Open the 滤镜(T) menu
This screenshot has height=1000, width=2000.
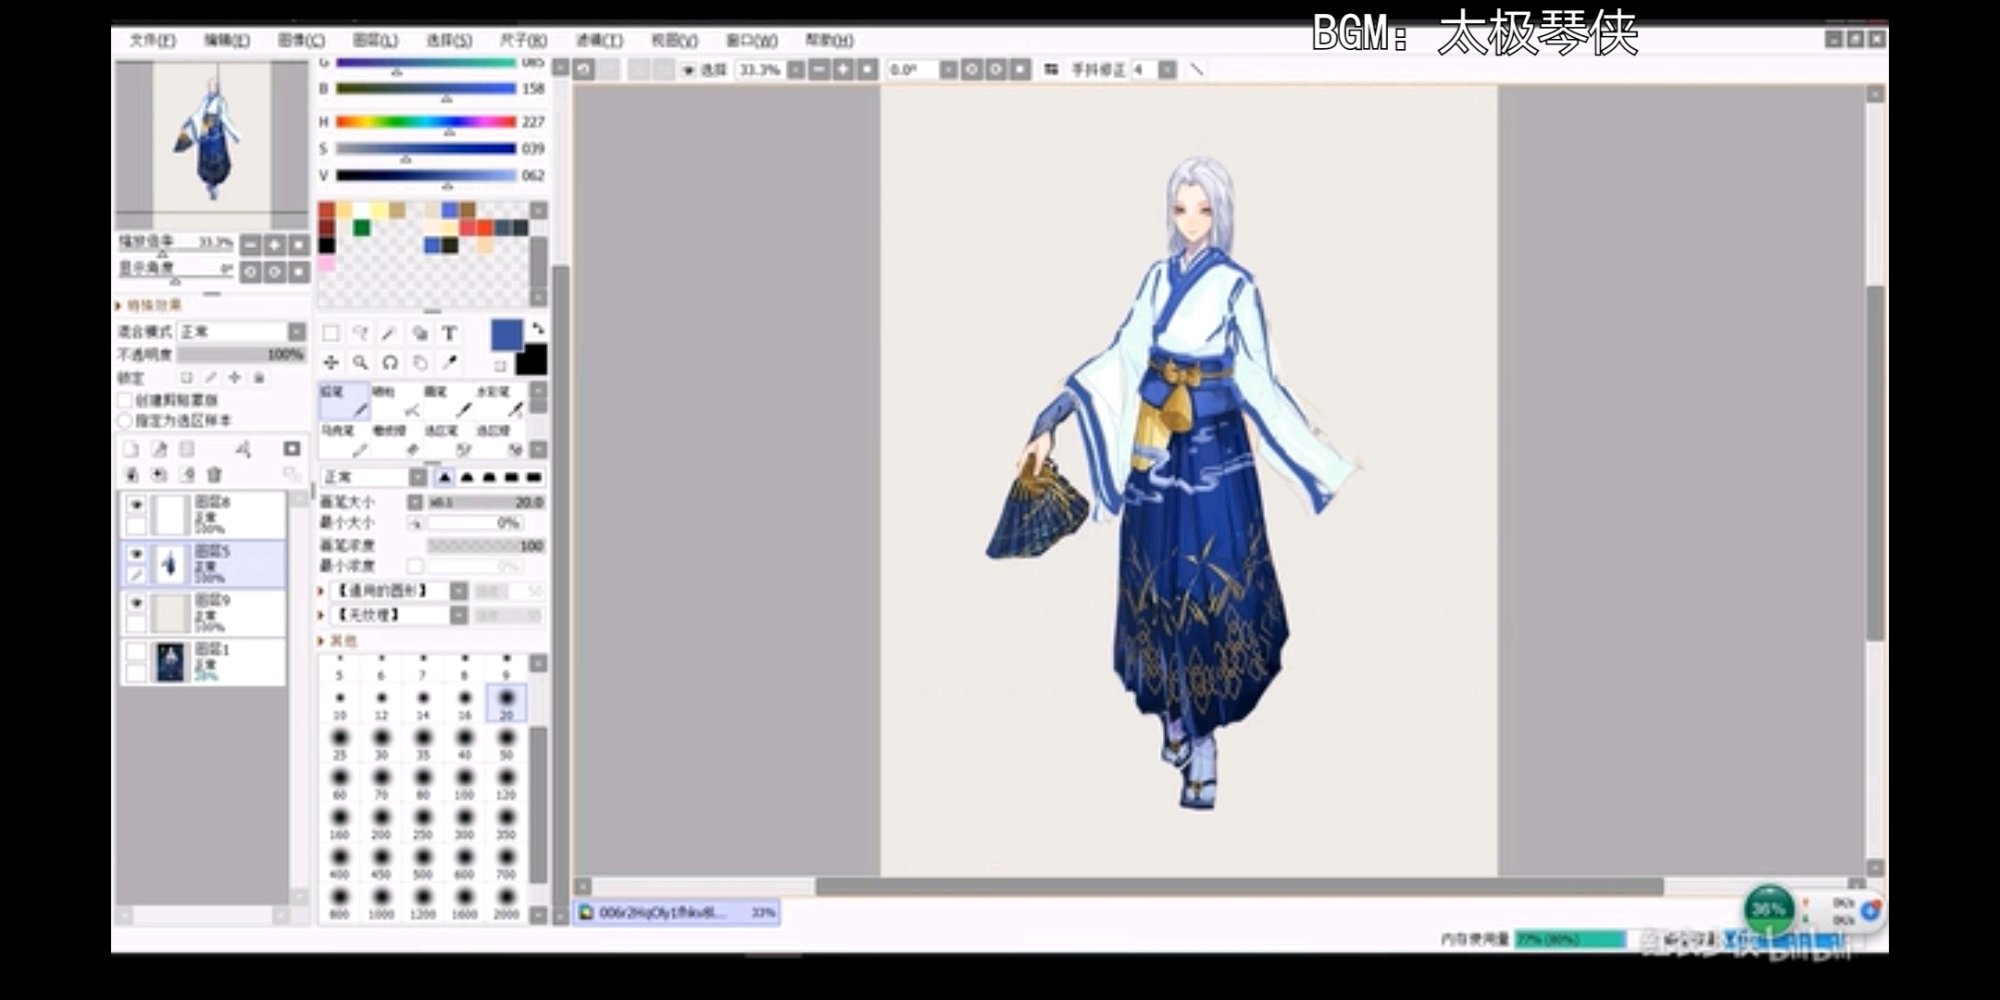(599, 40)
